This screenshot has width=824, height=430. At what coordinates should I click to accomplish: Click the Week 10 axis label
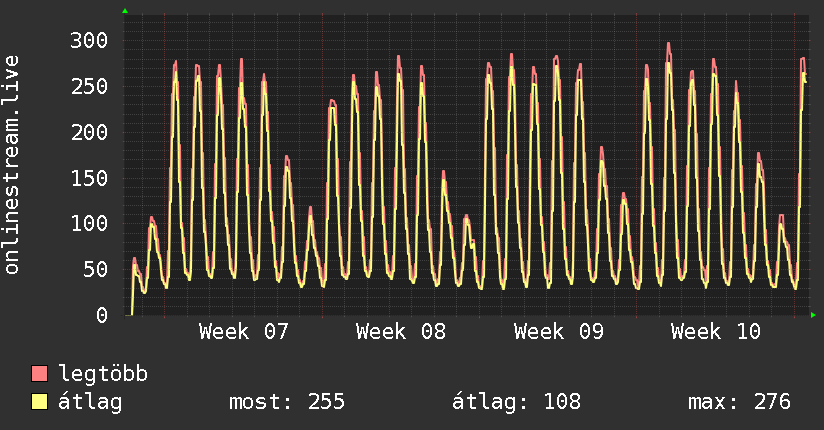(716, 332)
